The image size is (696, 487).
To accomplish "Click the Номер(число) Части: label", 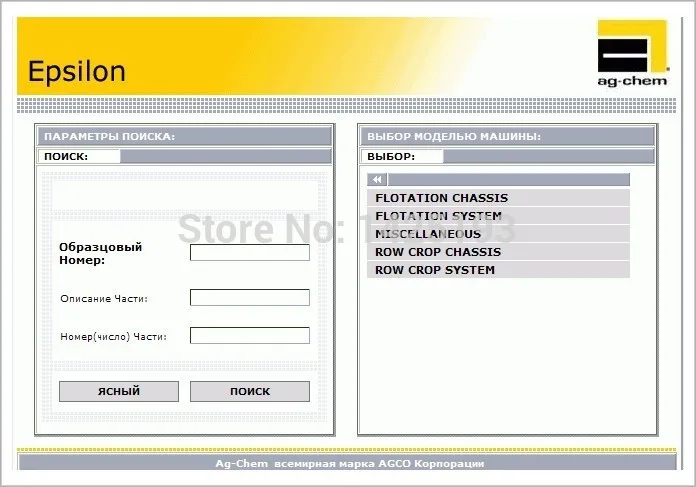I will coord(114,337).
